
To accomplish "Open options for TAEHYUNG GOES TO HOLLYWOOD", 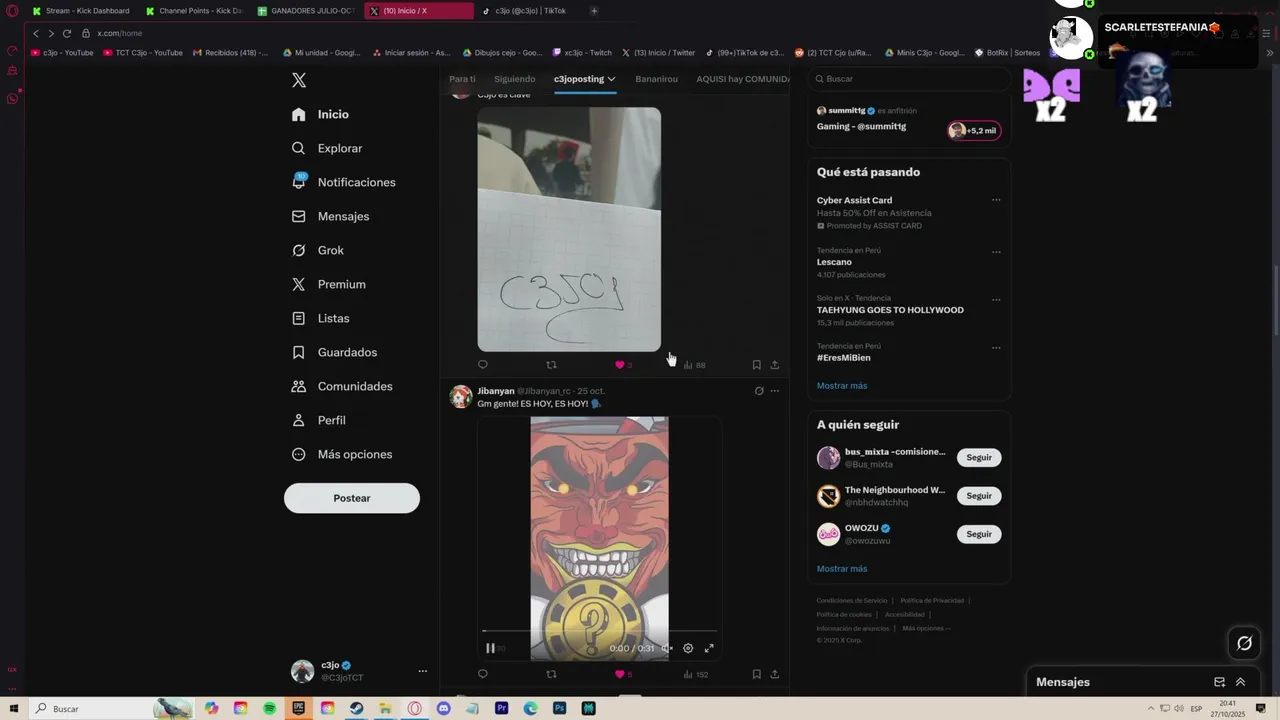I will (x=996, y=299).
